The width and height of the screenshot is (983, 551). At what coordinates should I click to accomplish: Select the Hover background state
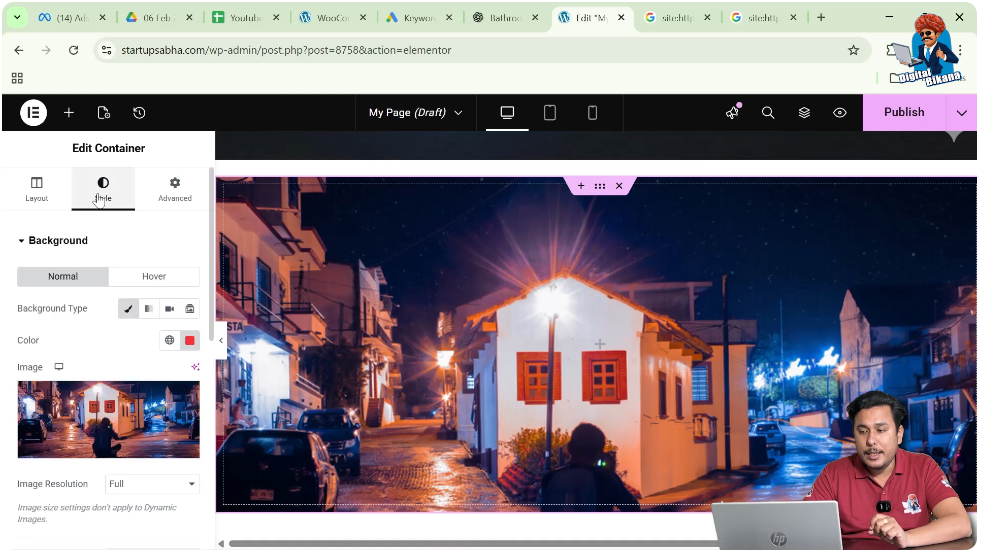pyautogui.click(x=154, y=276)
